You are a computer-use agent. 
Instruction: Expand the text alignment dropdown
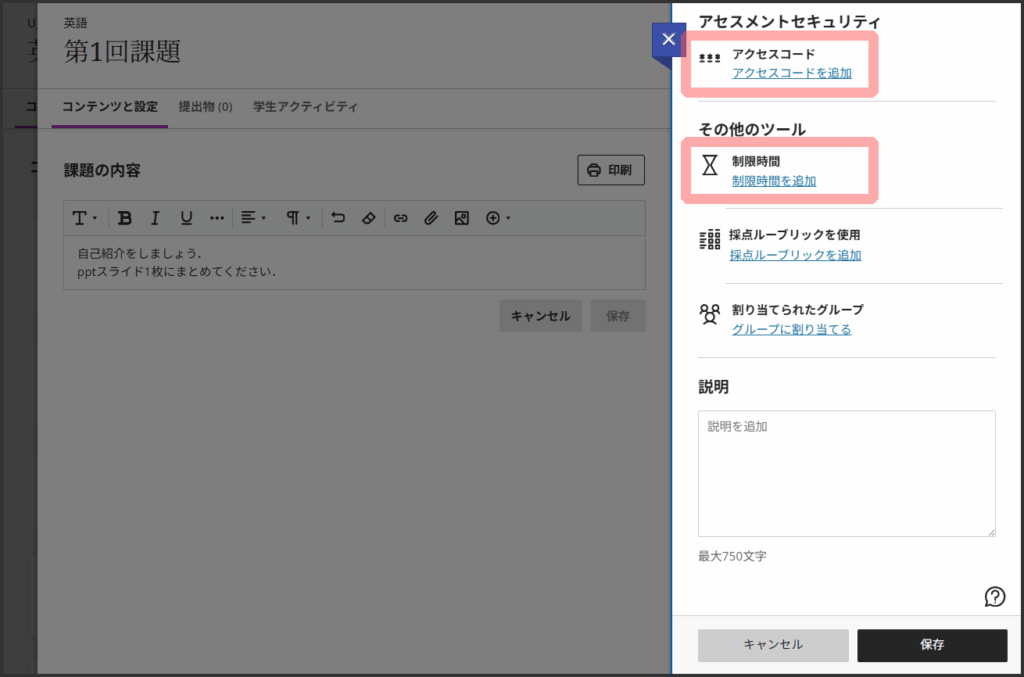click(252, 218)
